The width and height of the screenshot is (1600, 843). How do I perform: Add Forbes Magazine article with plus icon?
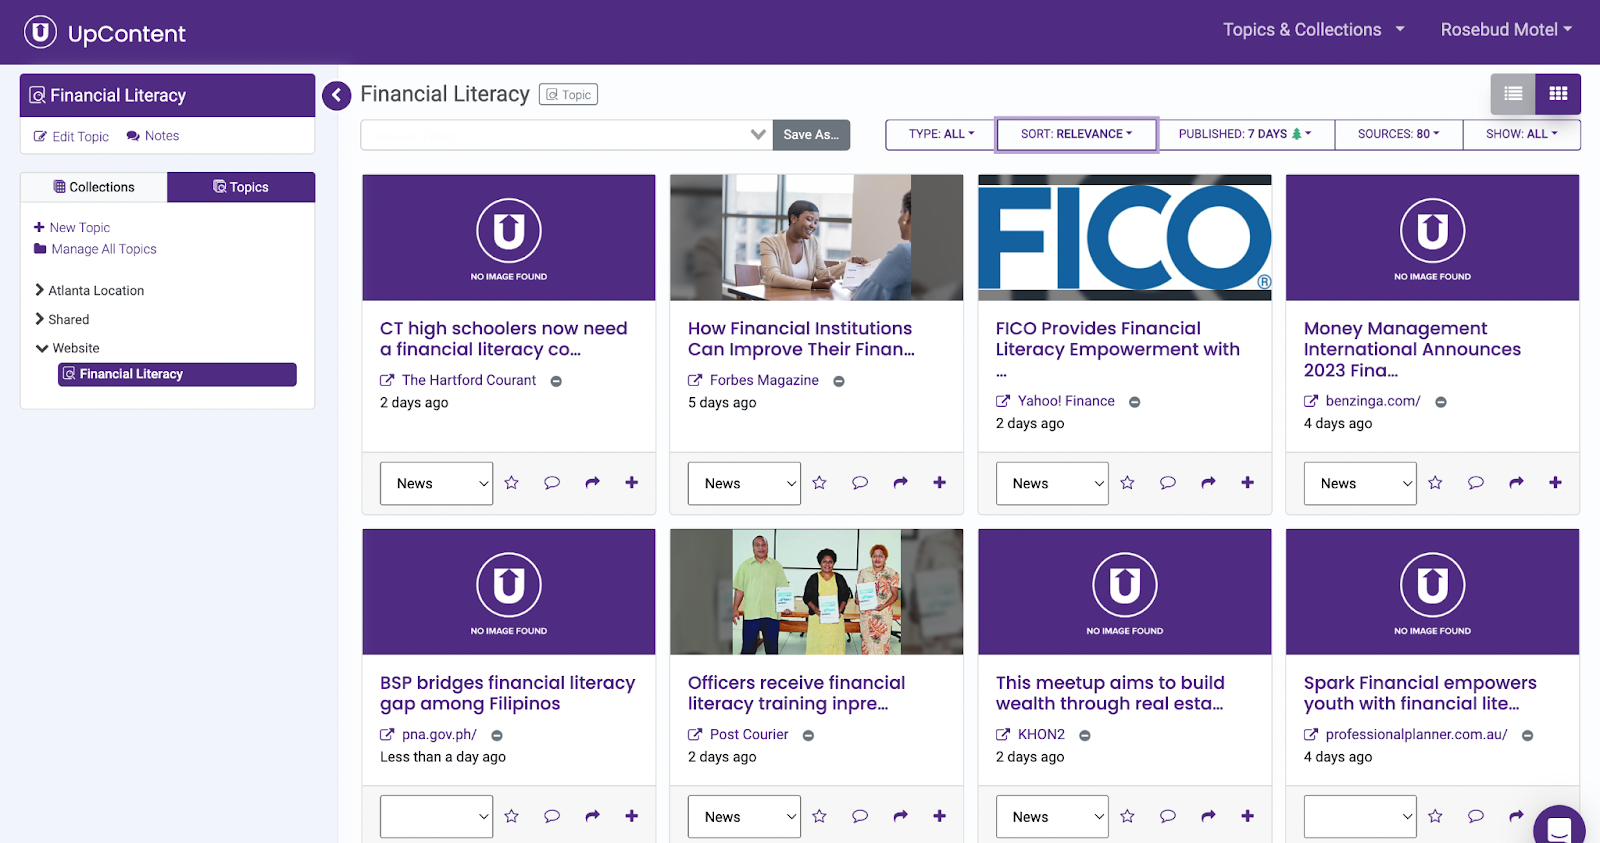coord(940,483)
